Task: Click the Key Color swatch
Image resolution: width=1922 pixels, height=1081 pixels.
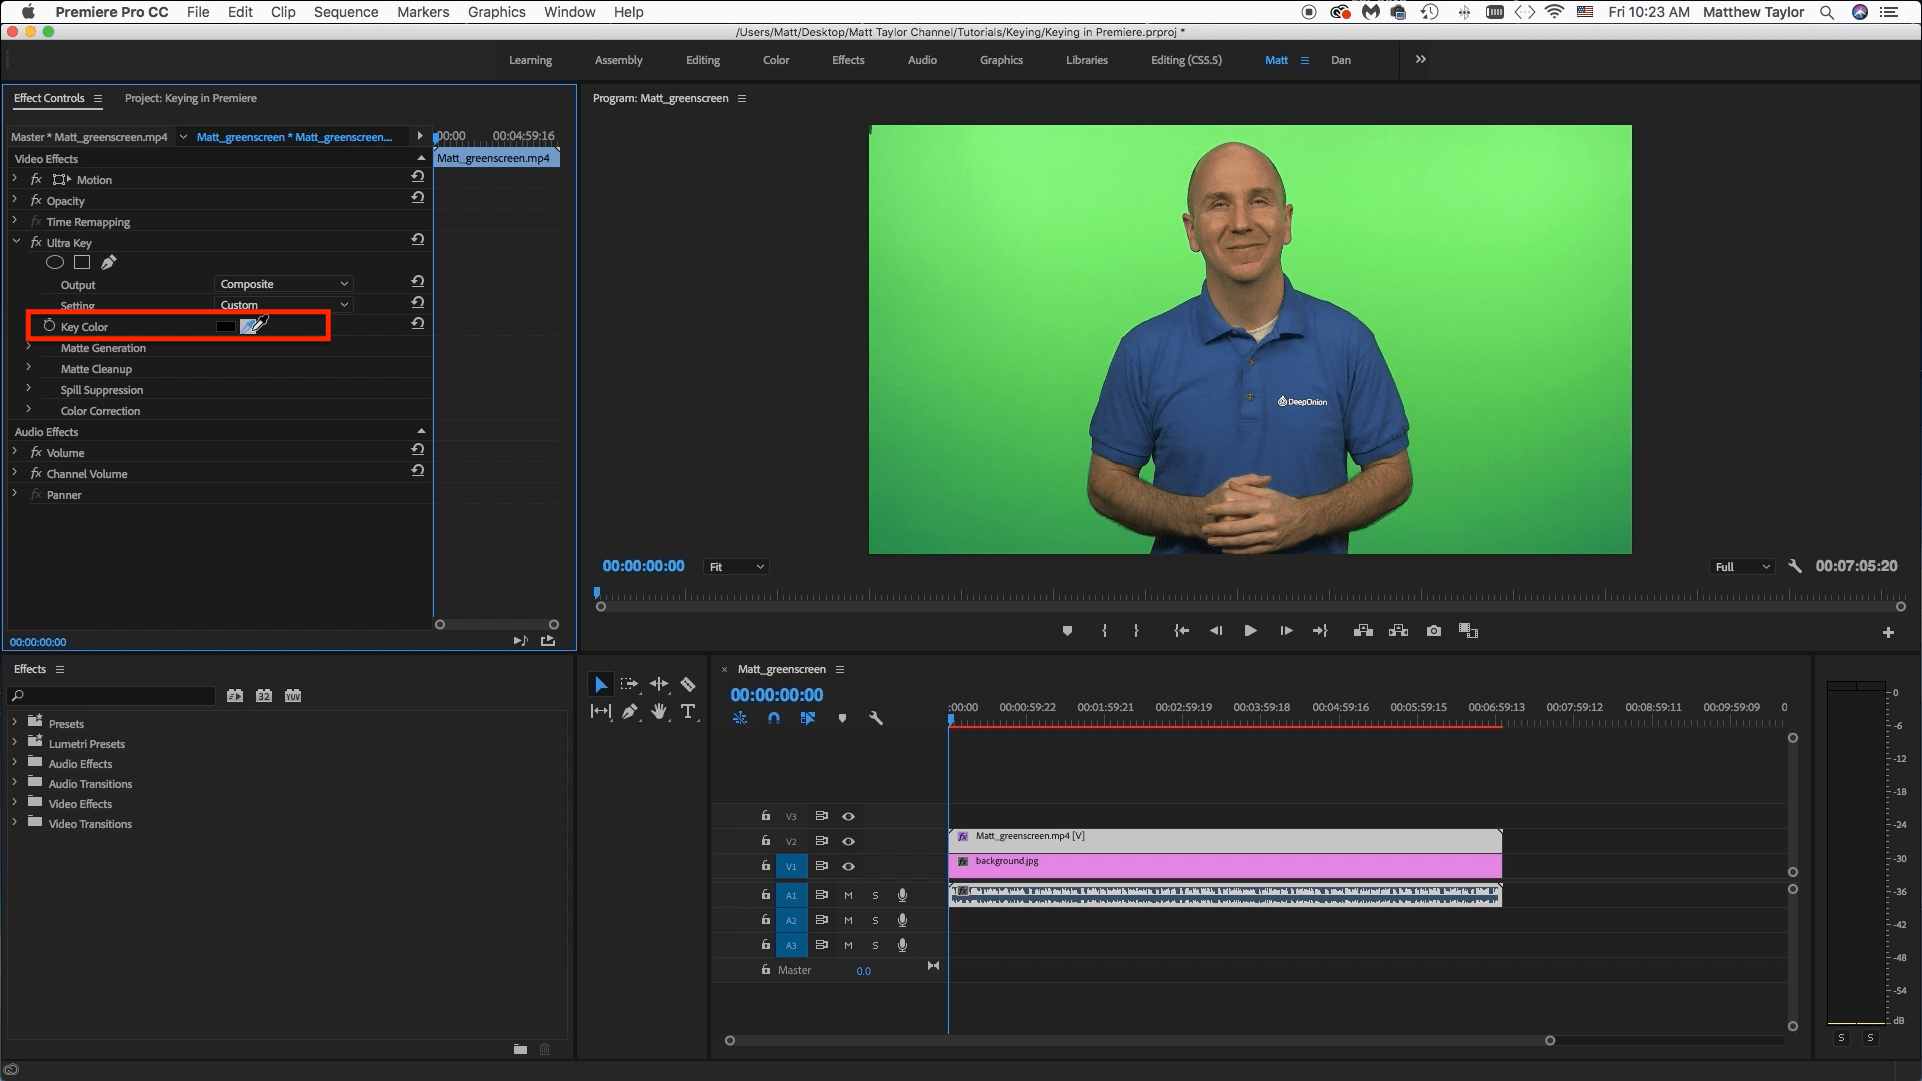Action: coord(225,326)
